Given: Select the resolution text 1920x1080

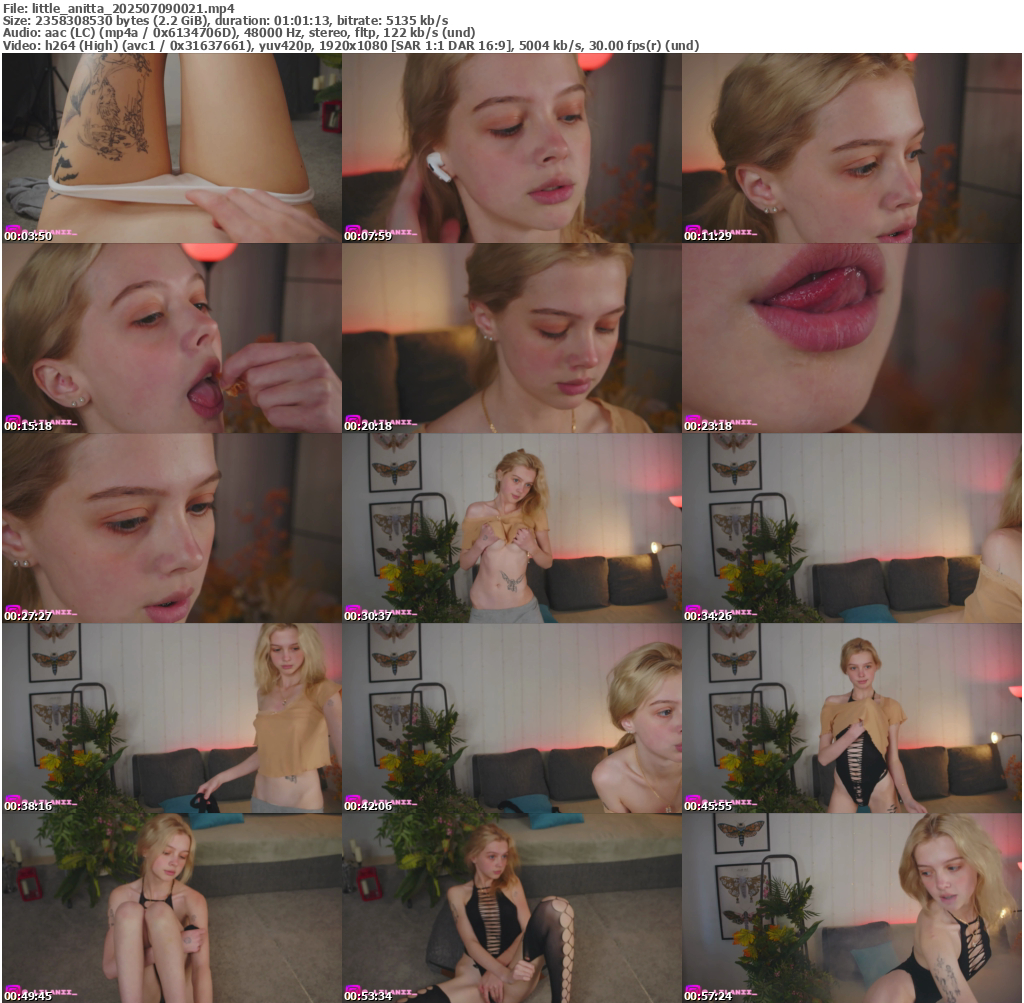Looking at the screenshot, I should [351, 46].
